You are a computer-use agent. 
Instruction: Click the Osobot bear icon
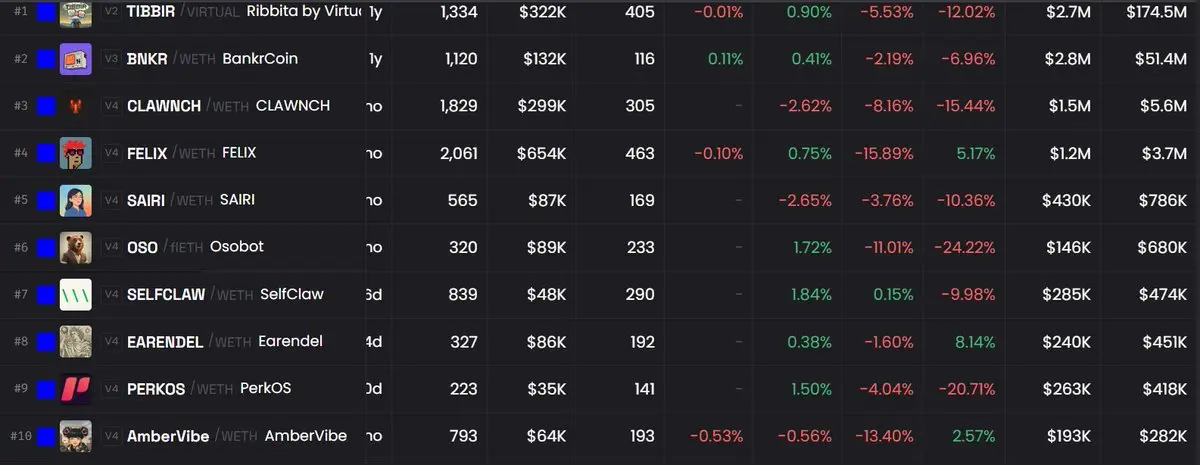[x=76, y=247]
